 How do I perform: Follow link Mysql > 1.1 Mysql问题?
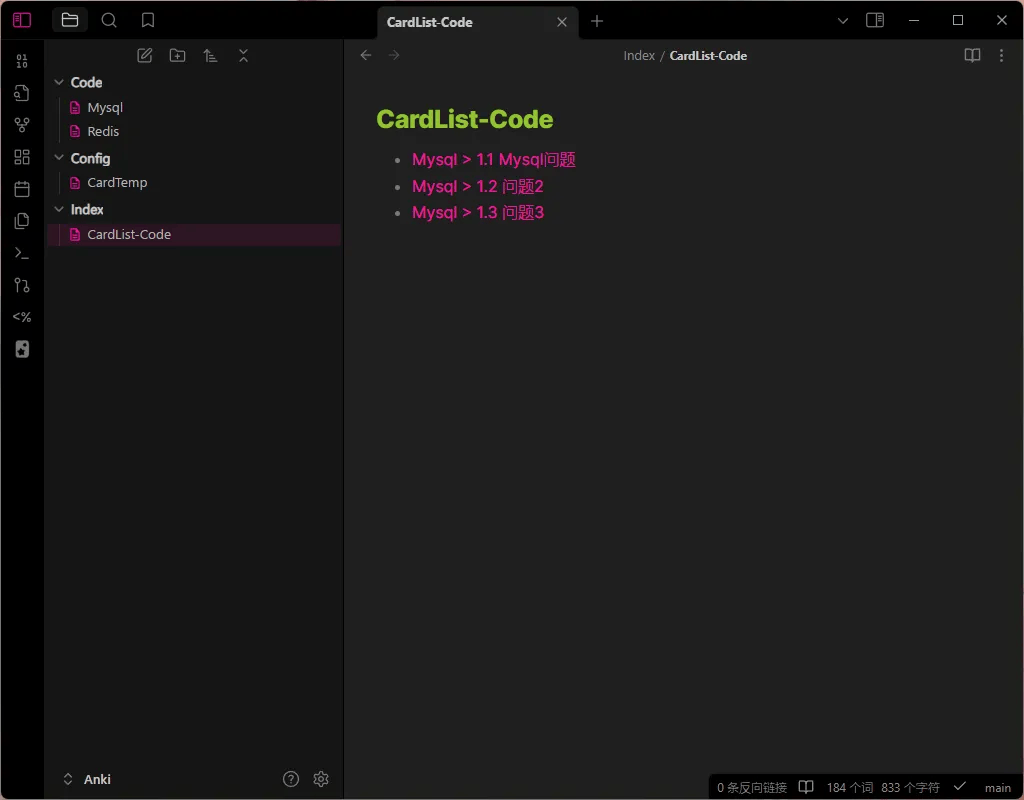(494, 159)
